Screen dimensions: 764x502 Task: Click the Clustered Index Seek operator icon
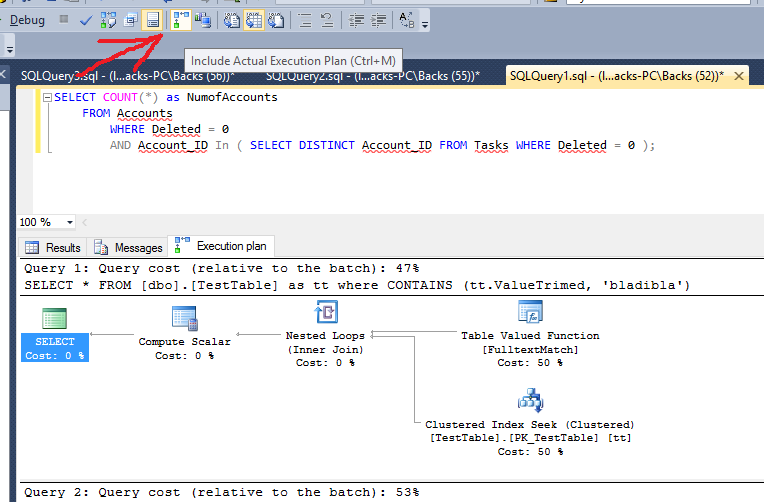[x=530, y=401]
